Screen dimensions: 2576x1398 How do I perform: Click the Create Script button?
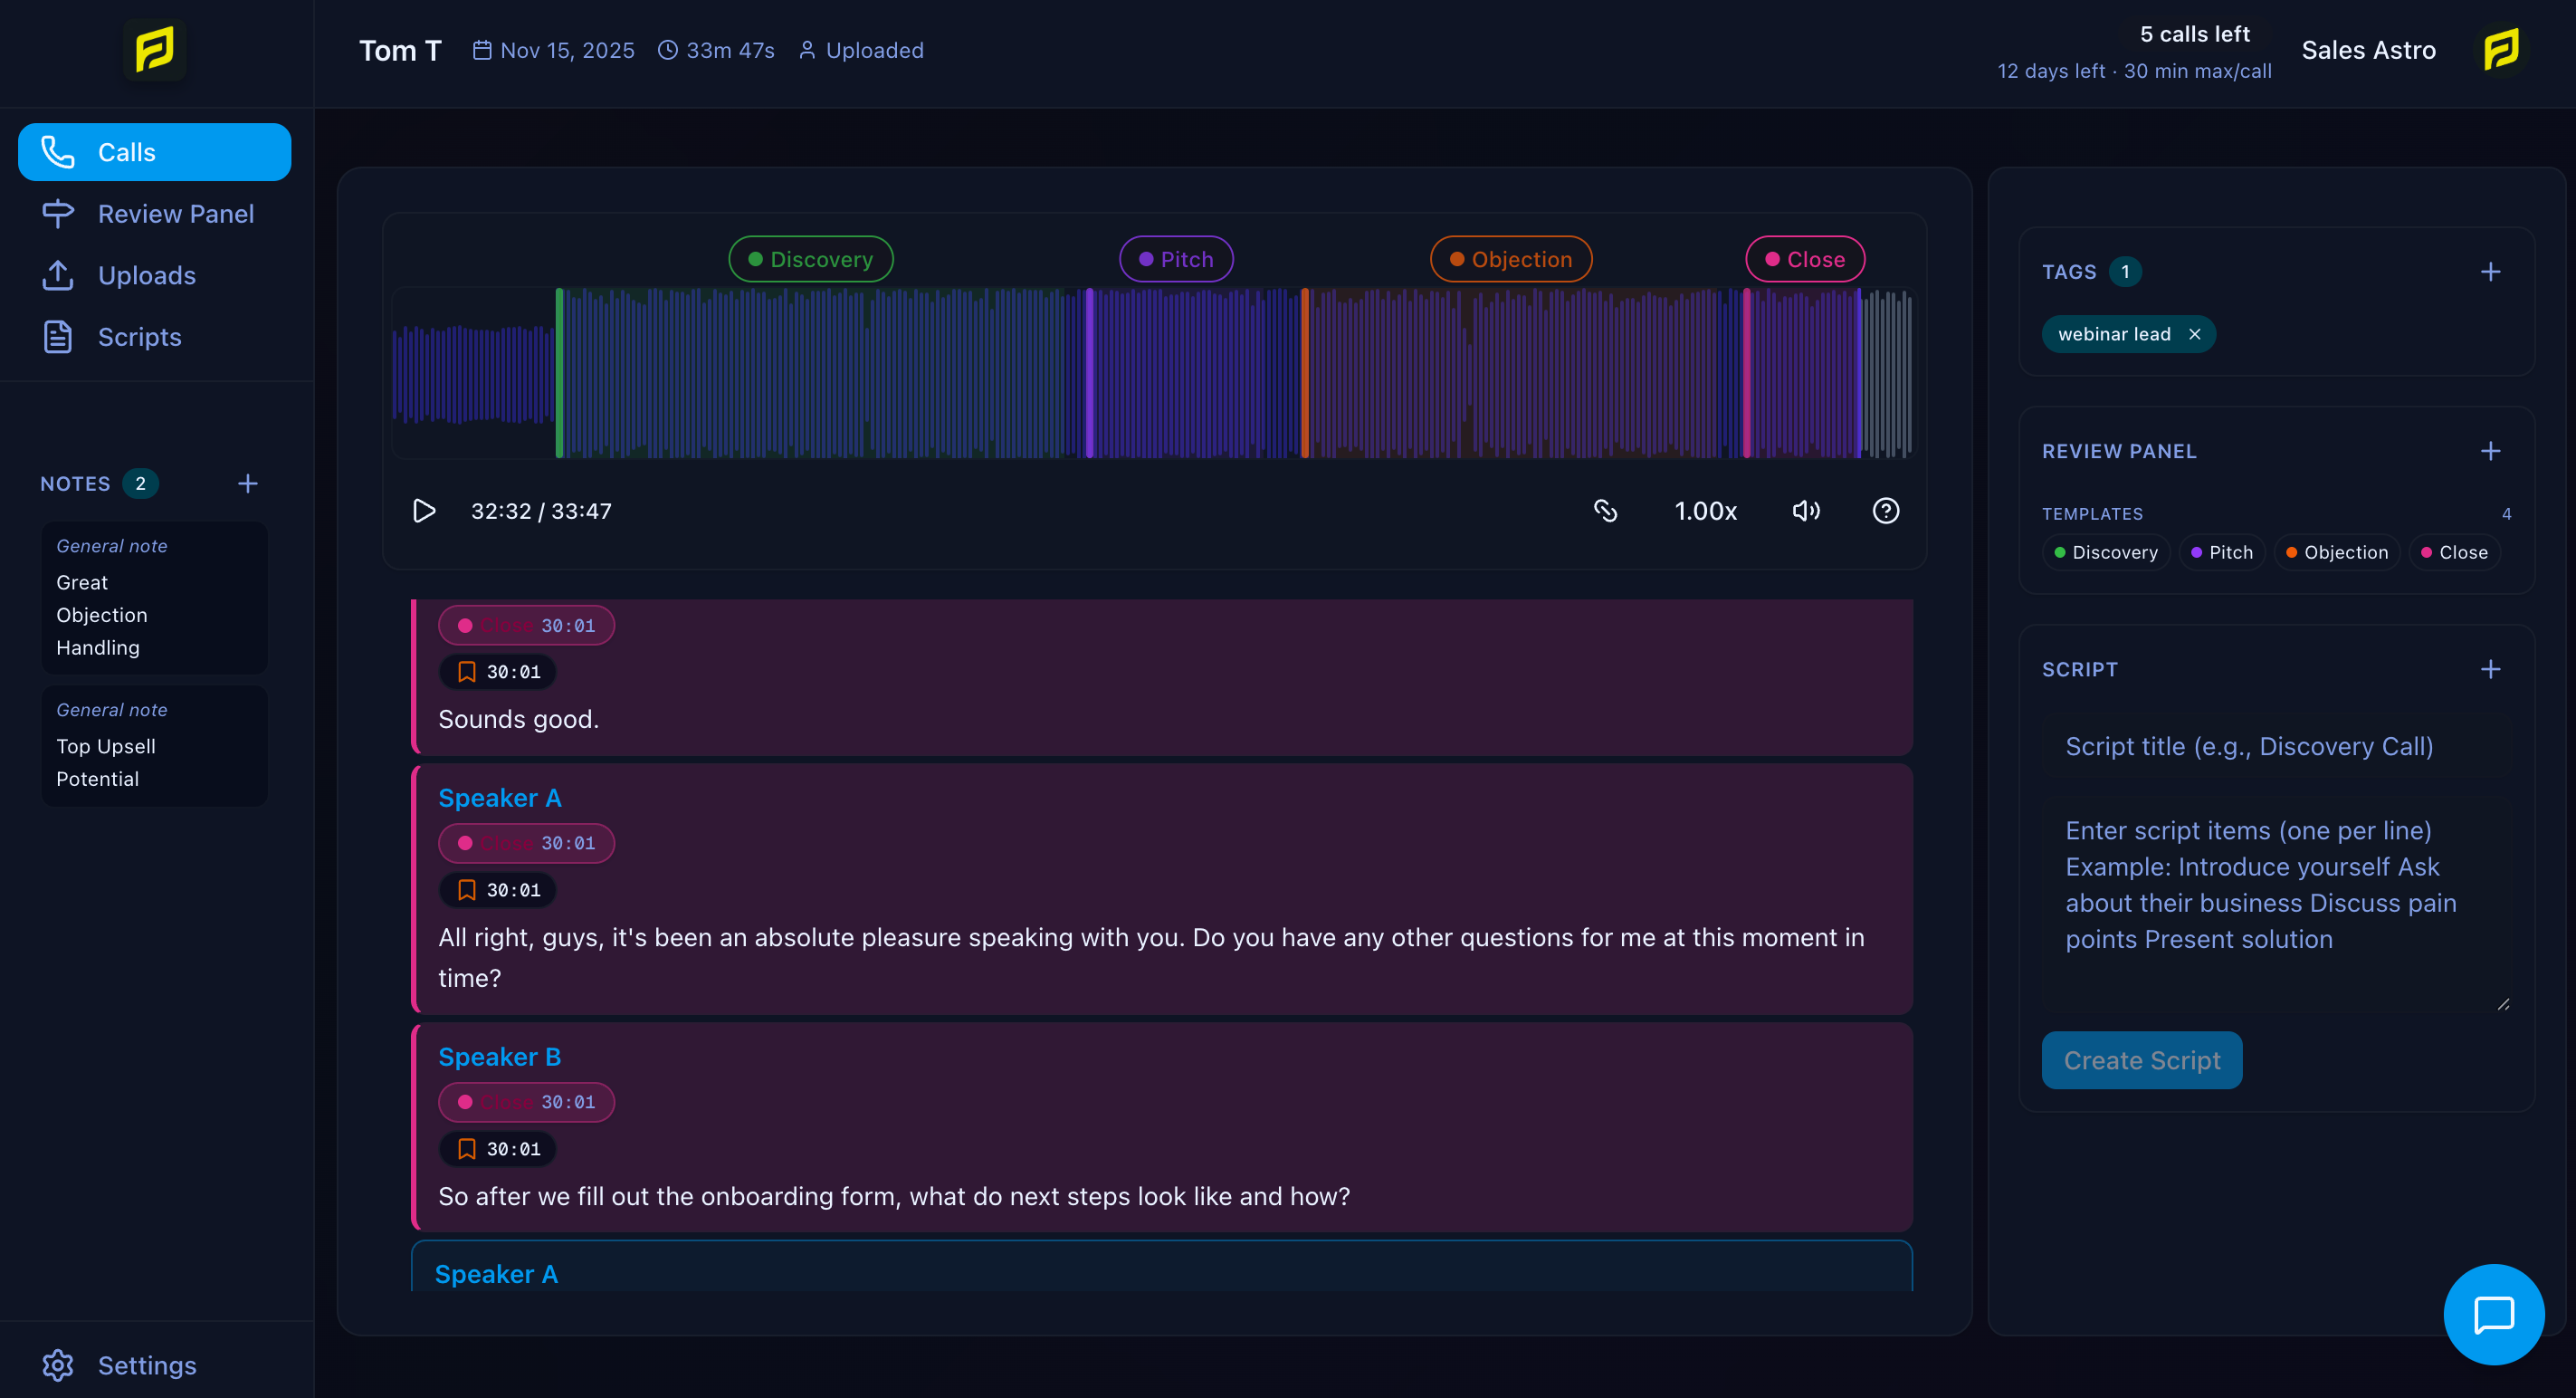pyautogui.click(x=2142, y=1060)
